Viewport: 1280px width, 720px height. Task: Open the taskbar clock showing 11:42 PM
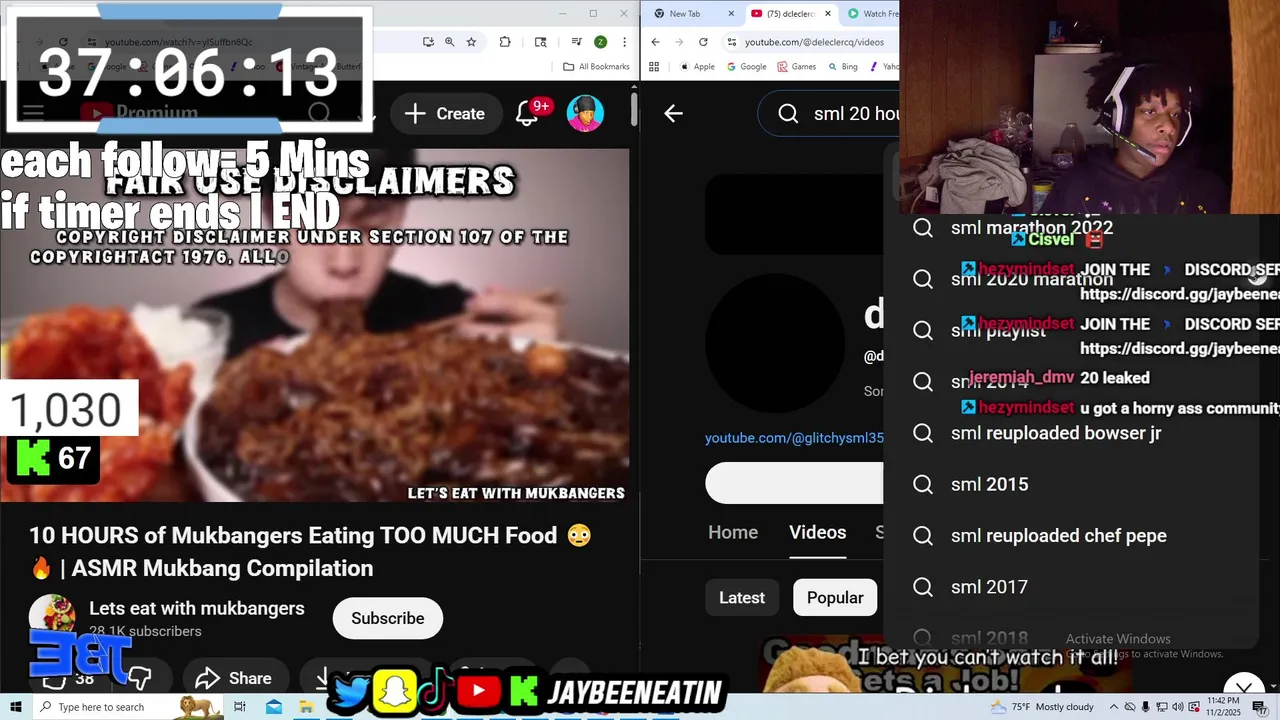coord(1224,706)
